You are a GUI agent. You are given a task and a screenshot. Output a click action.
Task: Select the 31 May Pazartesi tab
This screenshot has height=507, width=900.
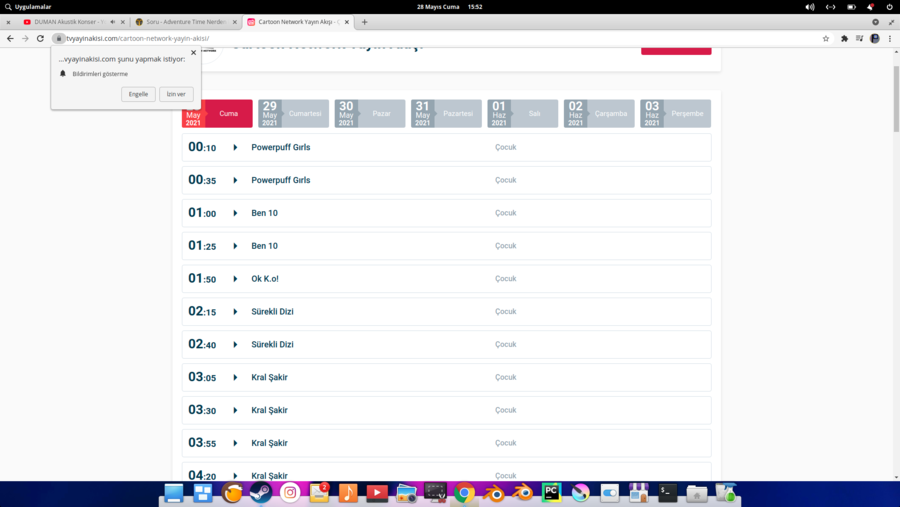(x=446, y=113)
